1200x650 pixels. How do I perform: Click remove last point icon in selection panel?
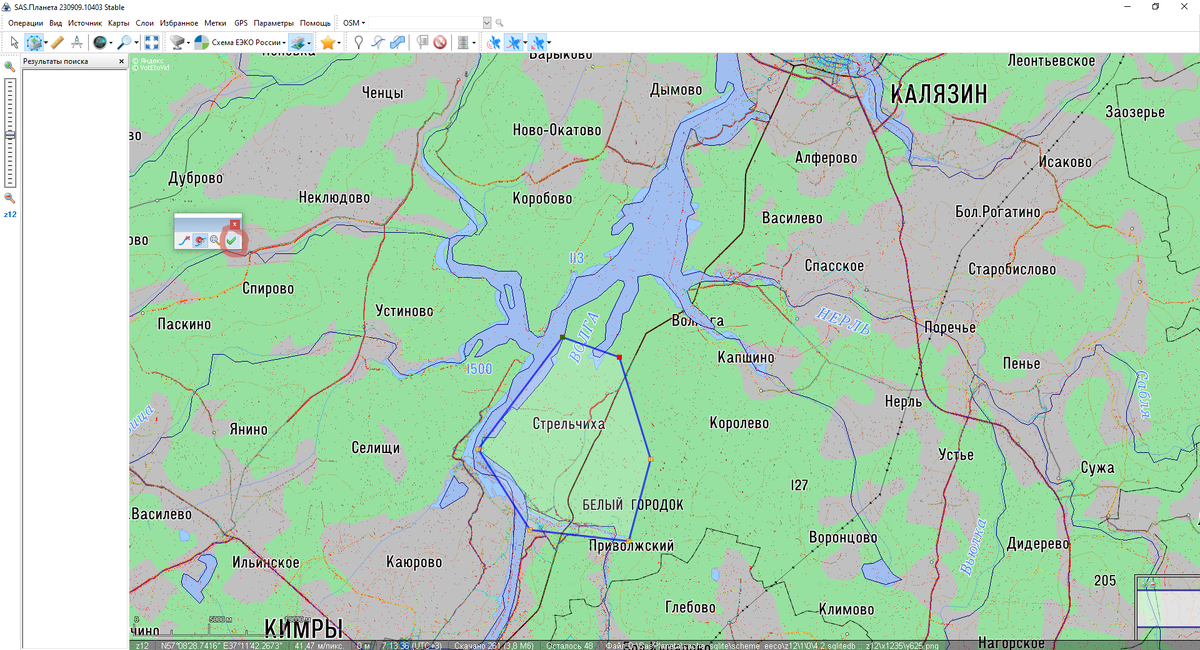[184, 241]
